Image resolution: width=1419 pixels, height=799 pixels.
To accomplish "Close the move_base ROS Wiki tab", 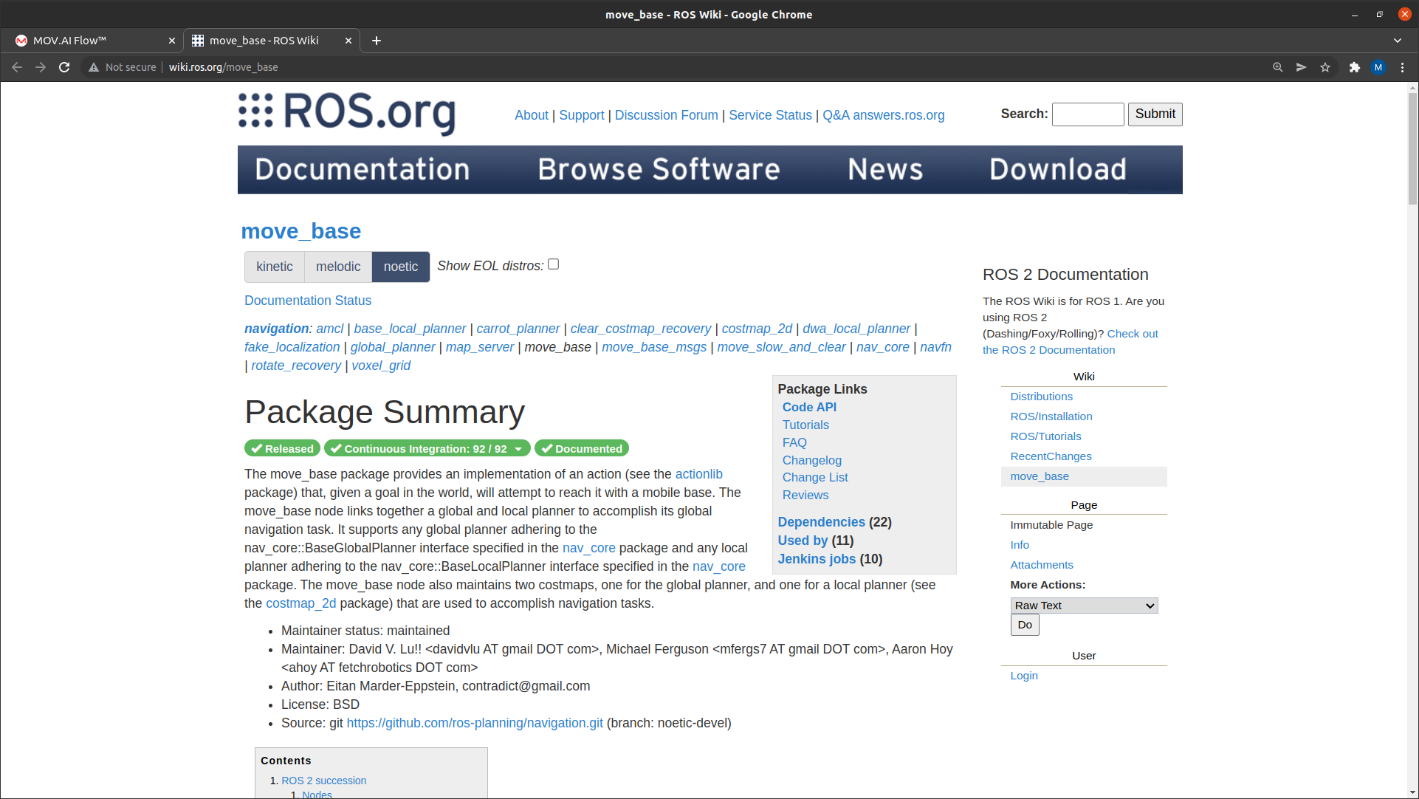I will (x=349, y=40).
